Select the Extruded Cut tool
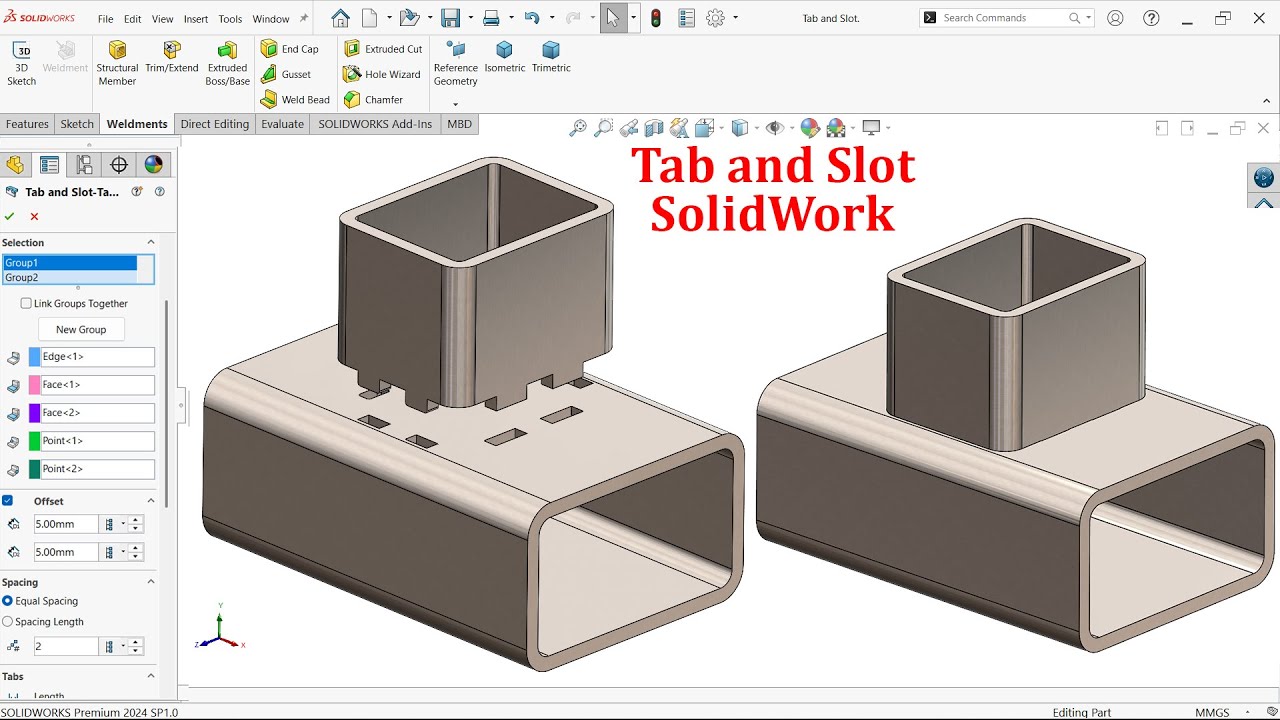Viewport: 1280px width, 720px height. [x=382, y=49]
